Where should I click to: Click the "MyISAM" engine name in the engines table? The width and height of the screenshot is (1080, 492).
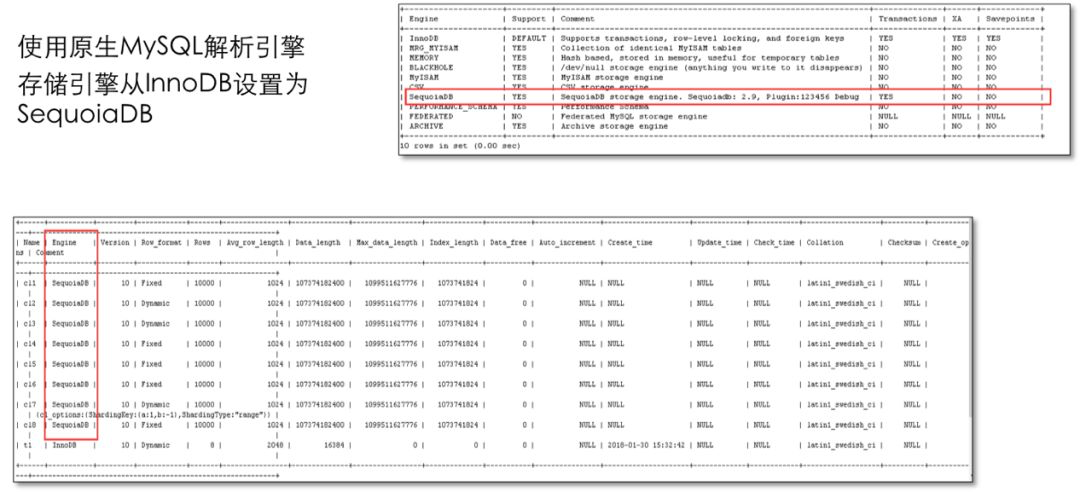pos(424,78)
